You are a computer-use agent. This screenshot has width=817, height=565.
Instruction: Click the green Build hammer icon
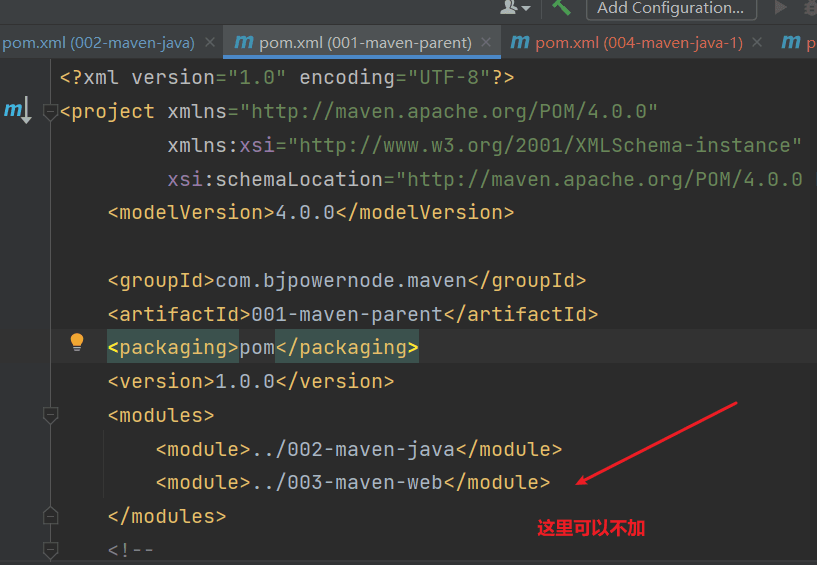[562, 7]
